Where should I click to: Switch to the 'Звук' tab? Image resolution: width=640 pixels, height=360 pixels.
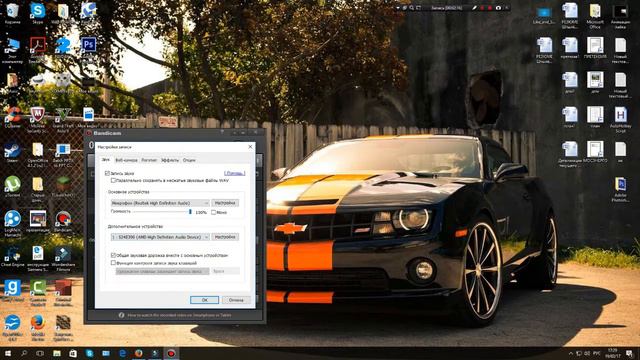tap(106, 160)
